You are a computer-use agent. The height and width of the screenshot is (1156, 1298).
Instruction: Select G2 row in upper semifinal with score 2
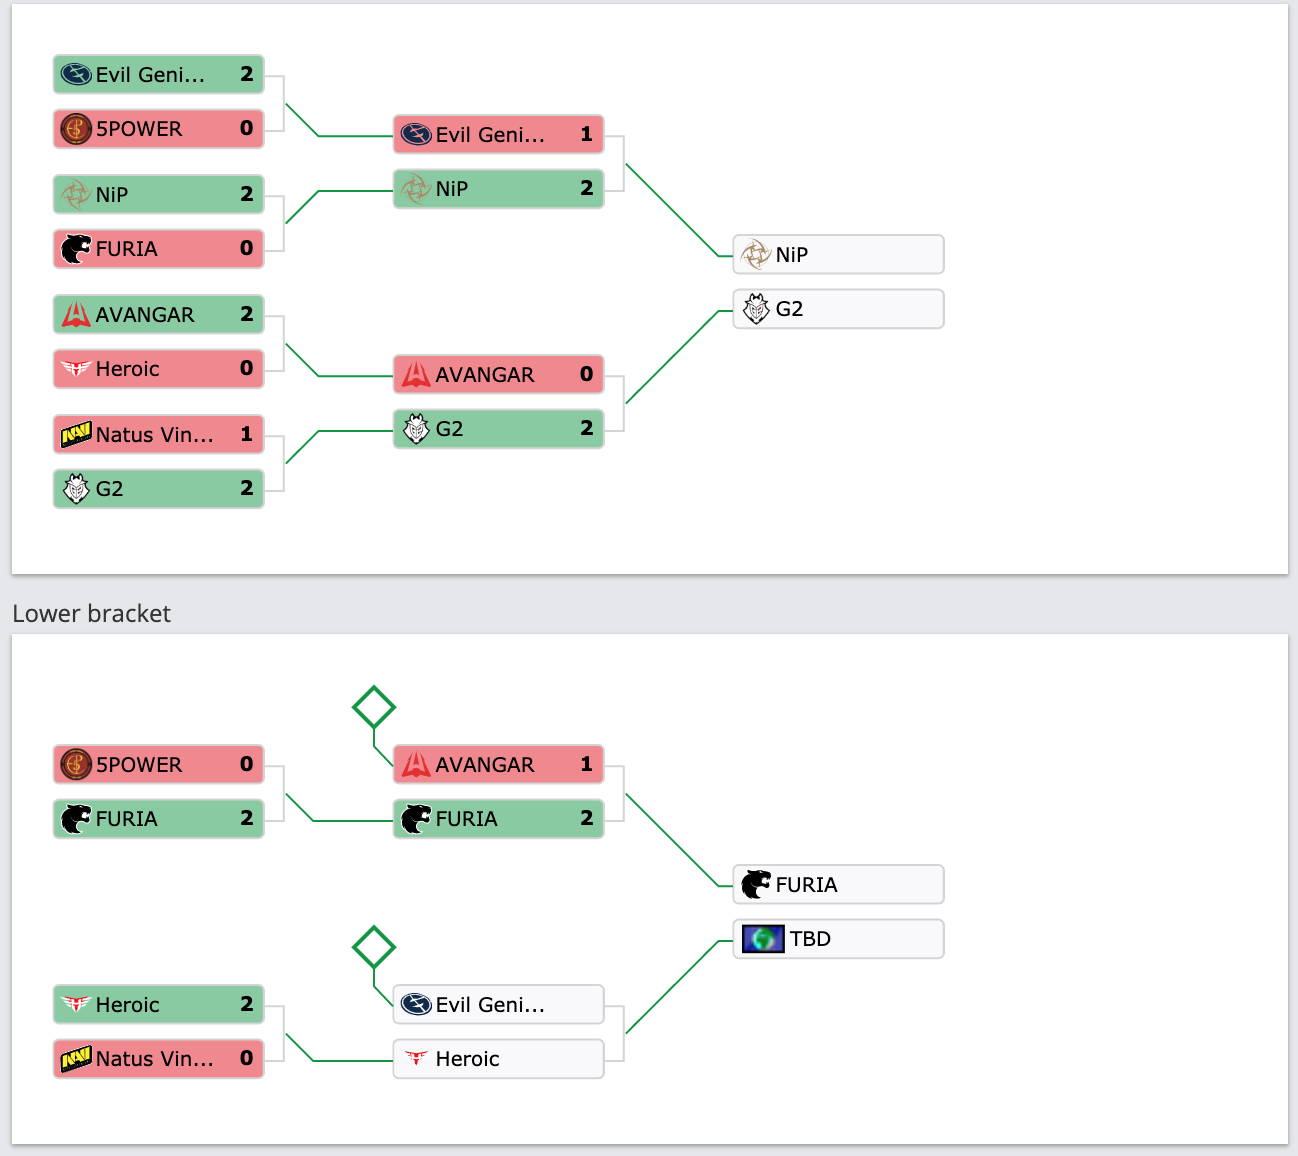click(x=499, y=429)
